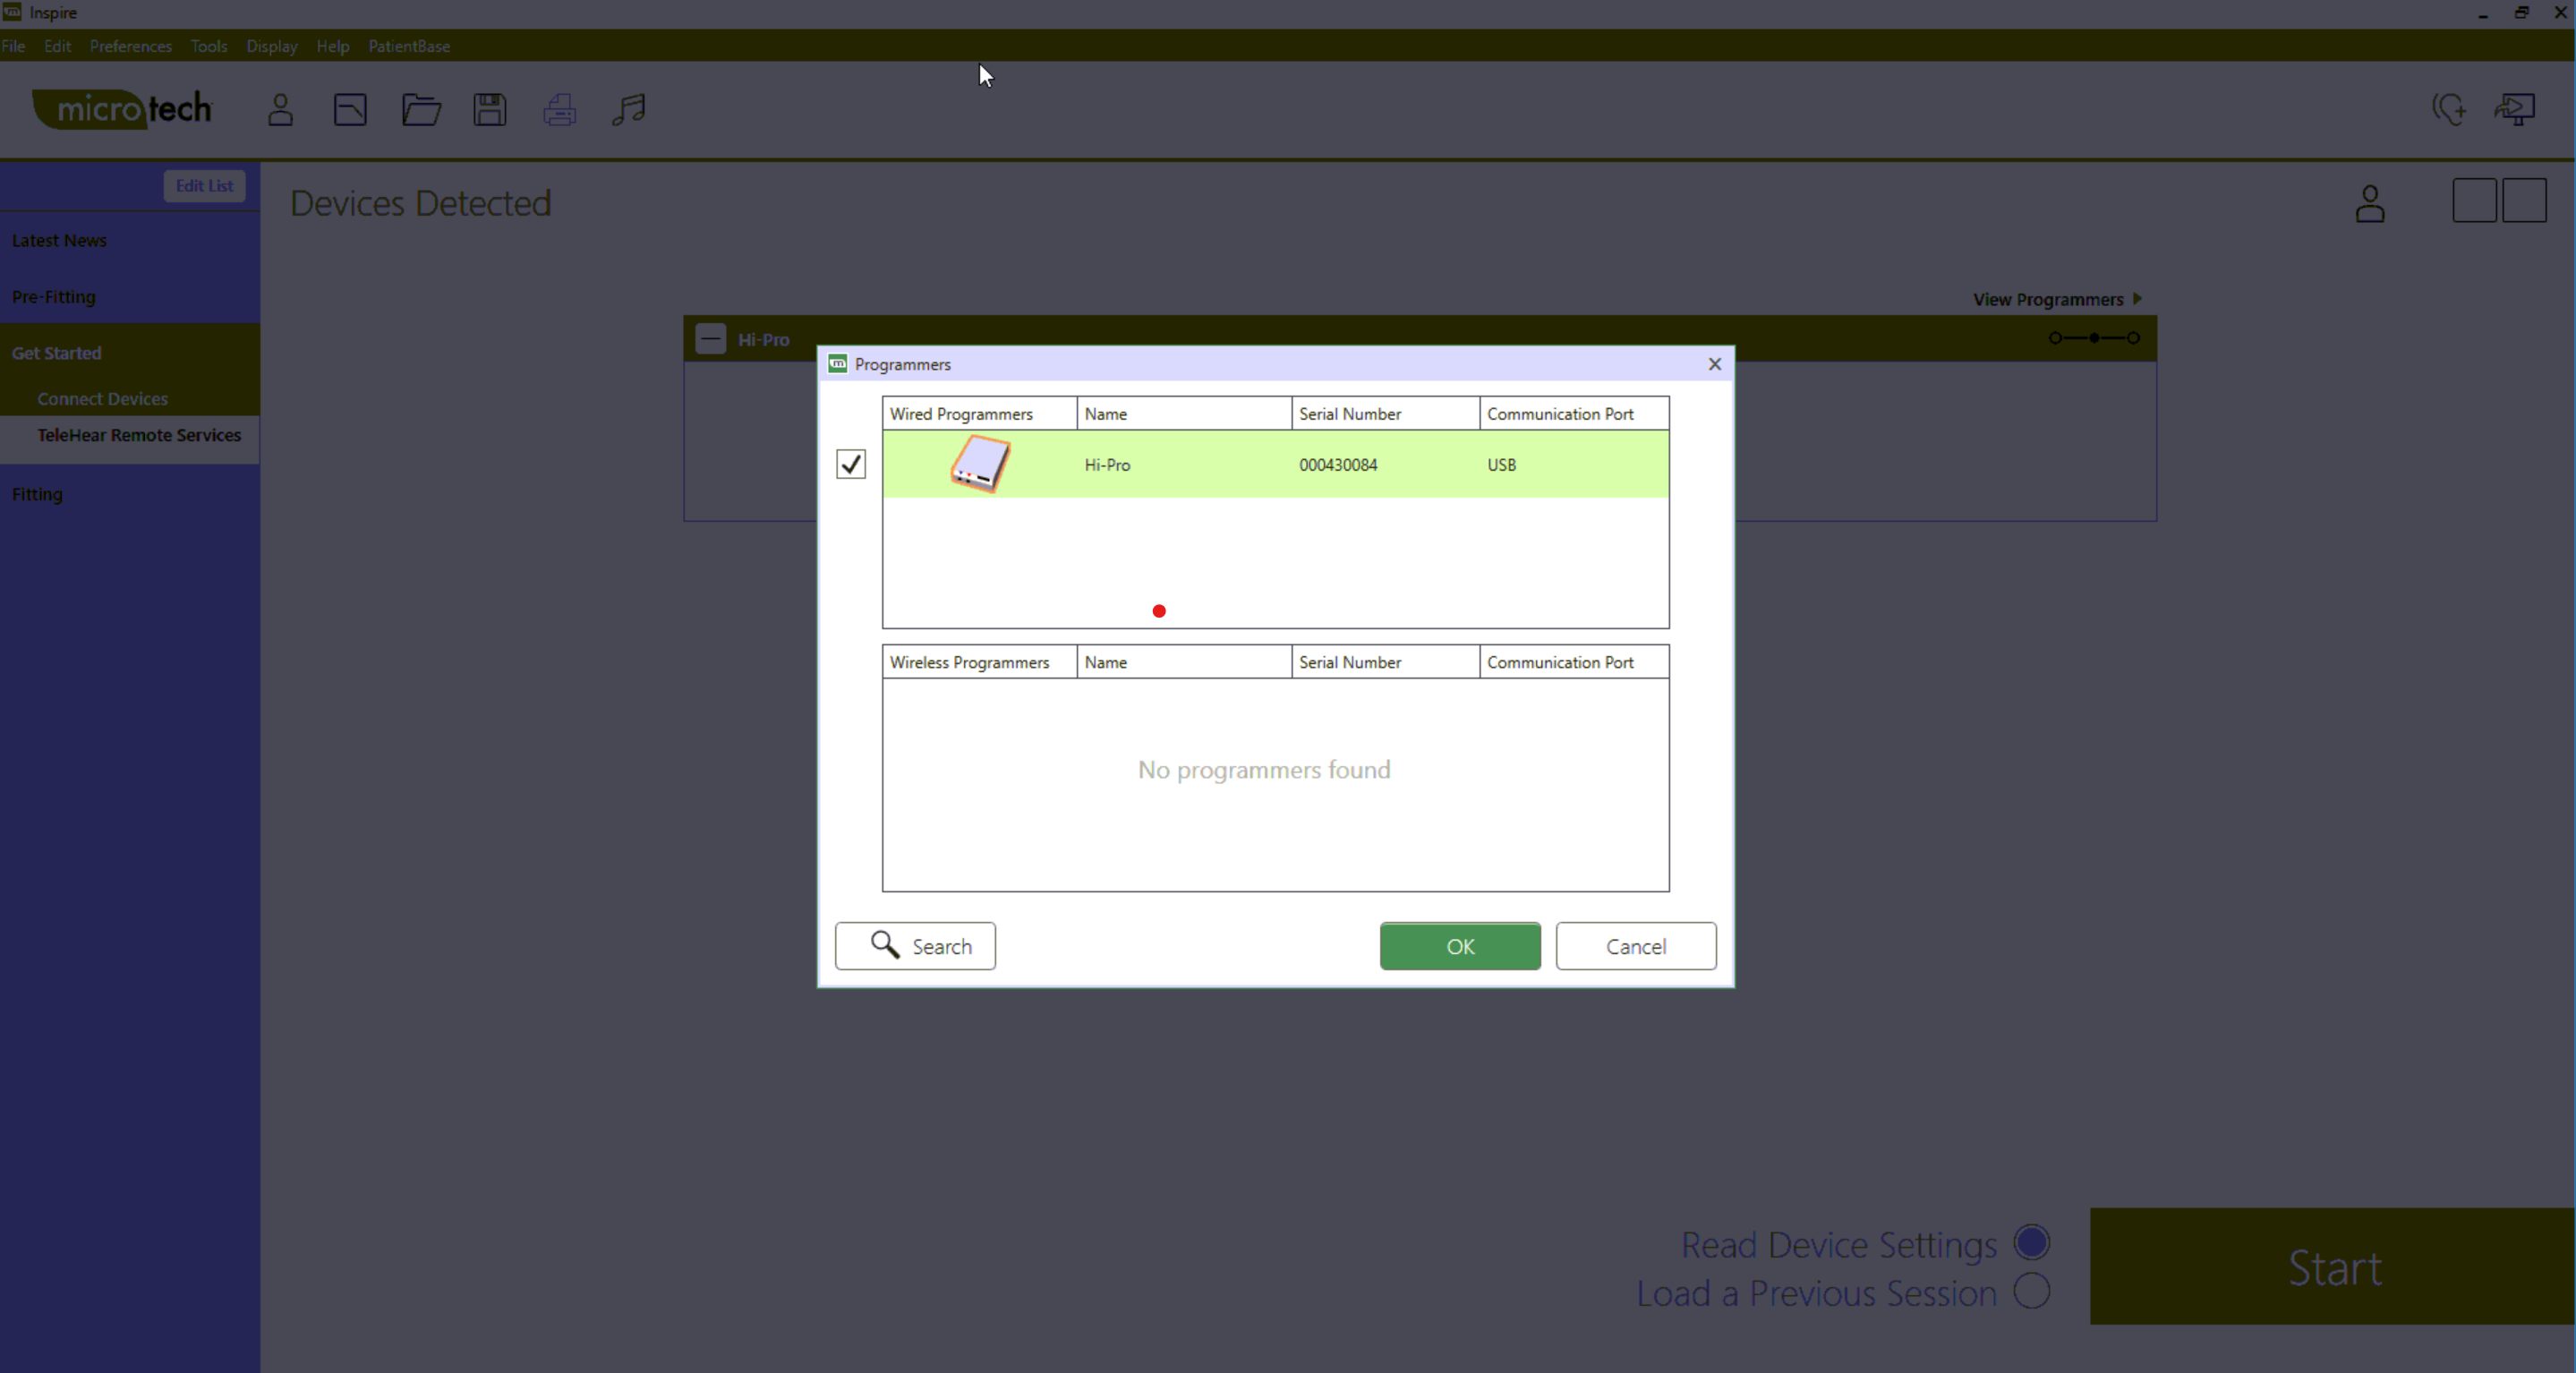Viewport: 2576px width, 1373px height.
Task: Click Read Device Settings label
Action: [1838, 1245]
